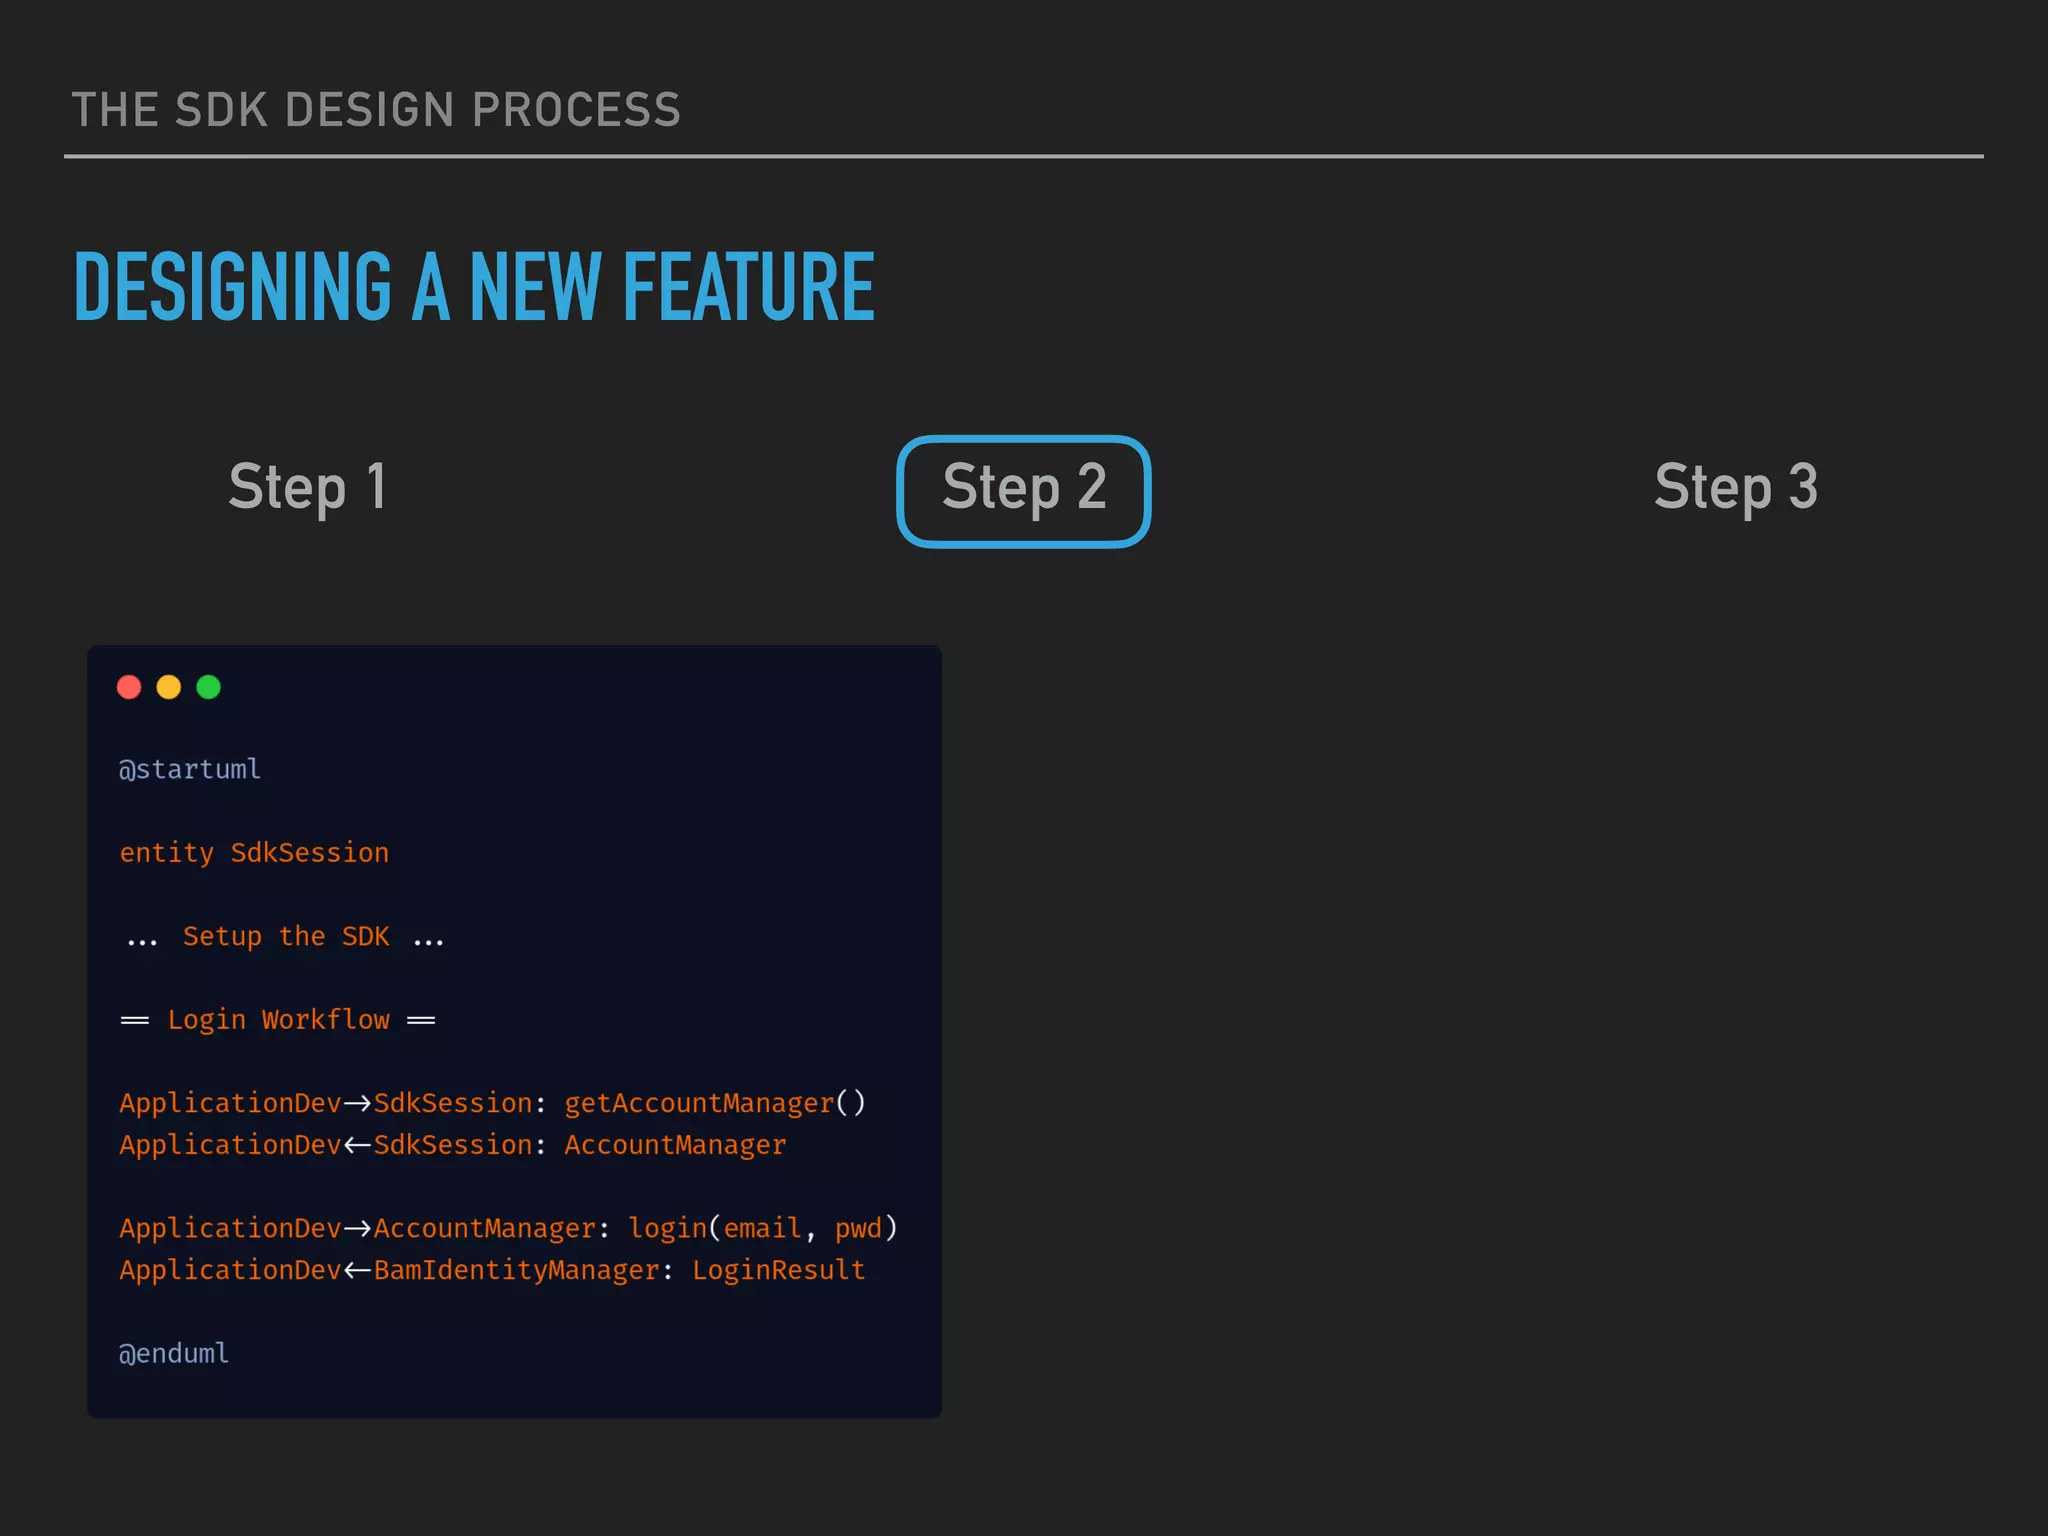This screenshot has width=2048, height=1536.
Task: Click the green maximize dot in code window
Action: point(209,687)
